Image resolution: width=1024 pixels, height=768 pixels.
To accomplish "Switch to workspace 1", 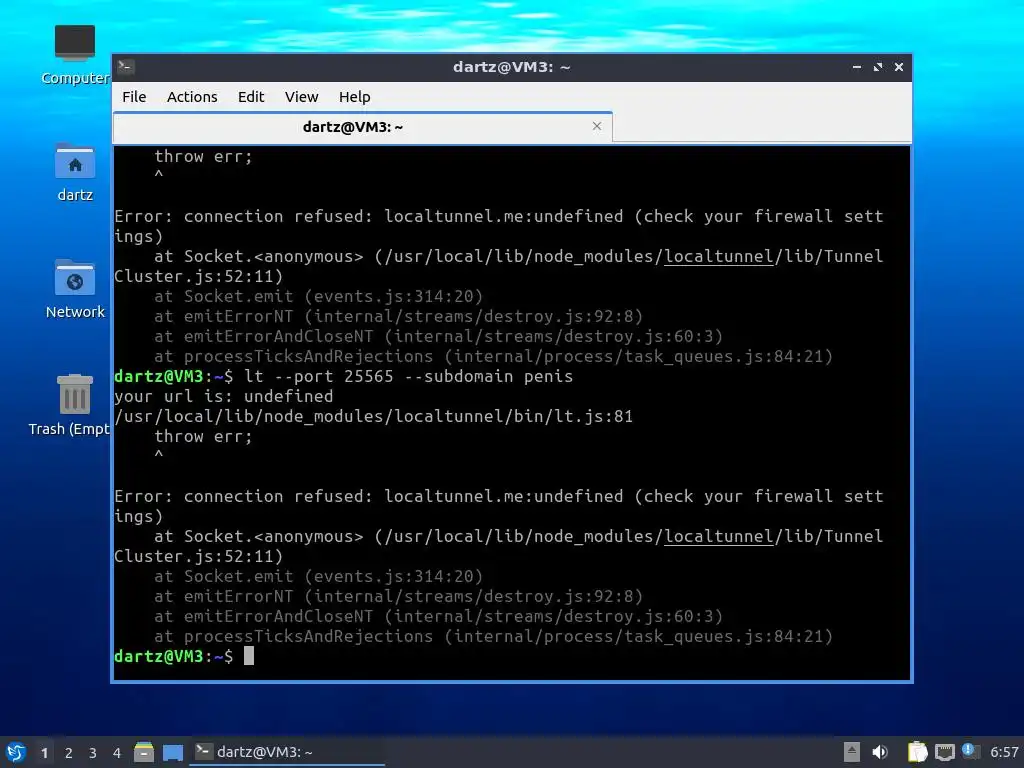I will (44, 753).
